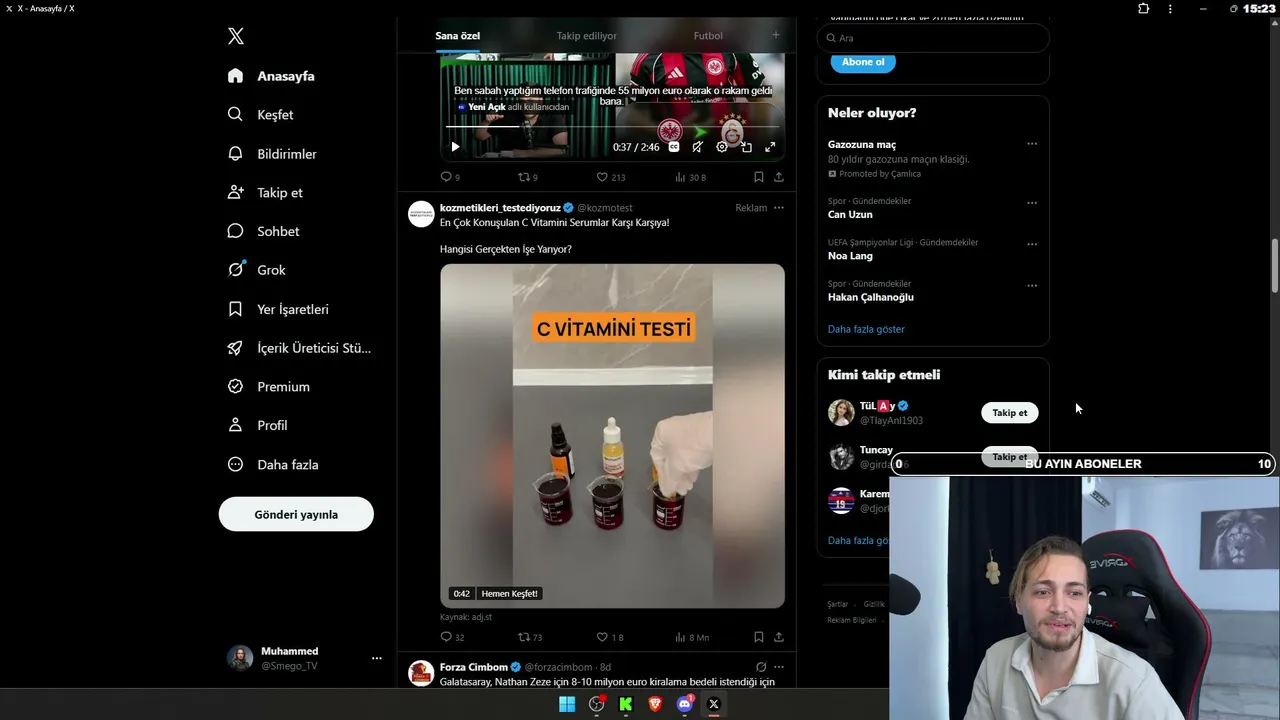The width and height of the screenshot is (1280, 720).
Task: Bookmark the football video post
Action: tap(759, 177)
